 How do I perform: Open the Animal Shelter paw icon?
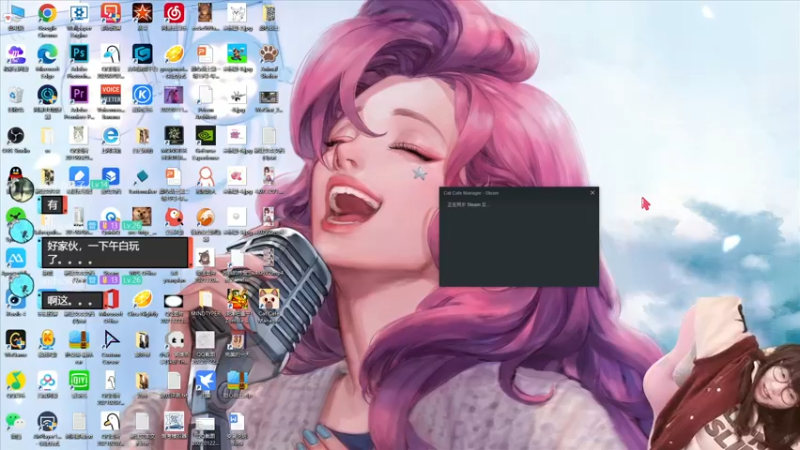coord(268,54)
